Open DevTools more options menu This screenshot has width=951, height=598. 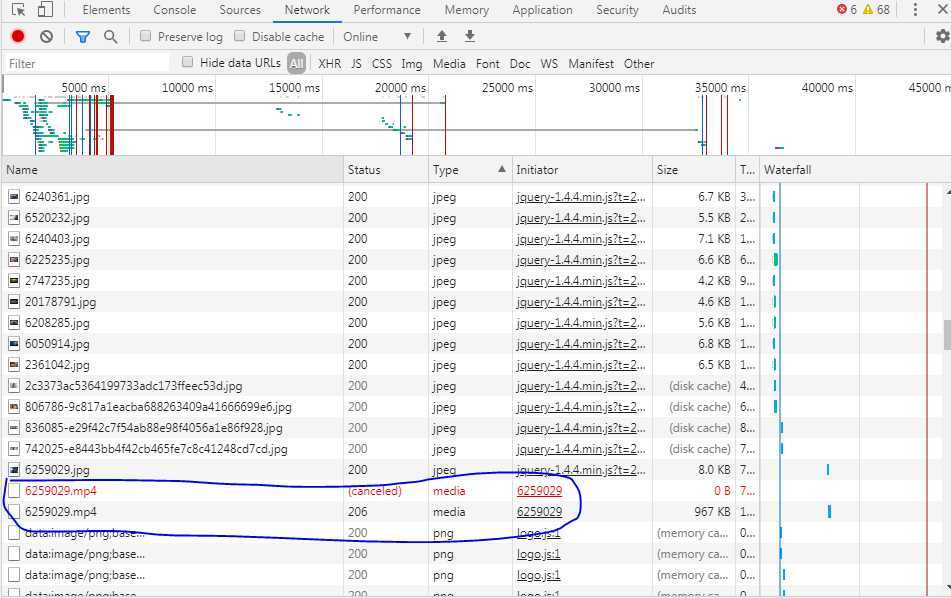coord(915,10)
